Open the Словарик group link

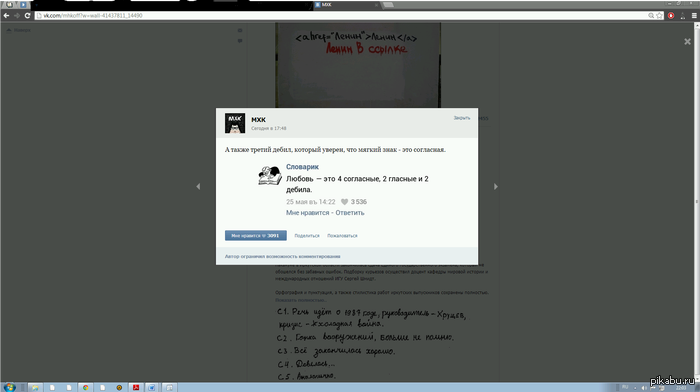(x=302, y=167)
